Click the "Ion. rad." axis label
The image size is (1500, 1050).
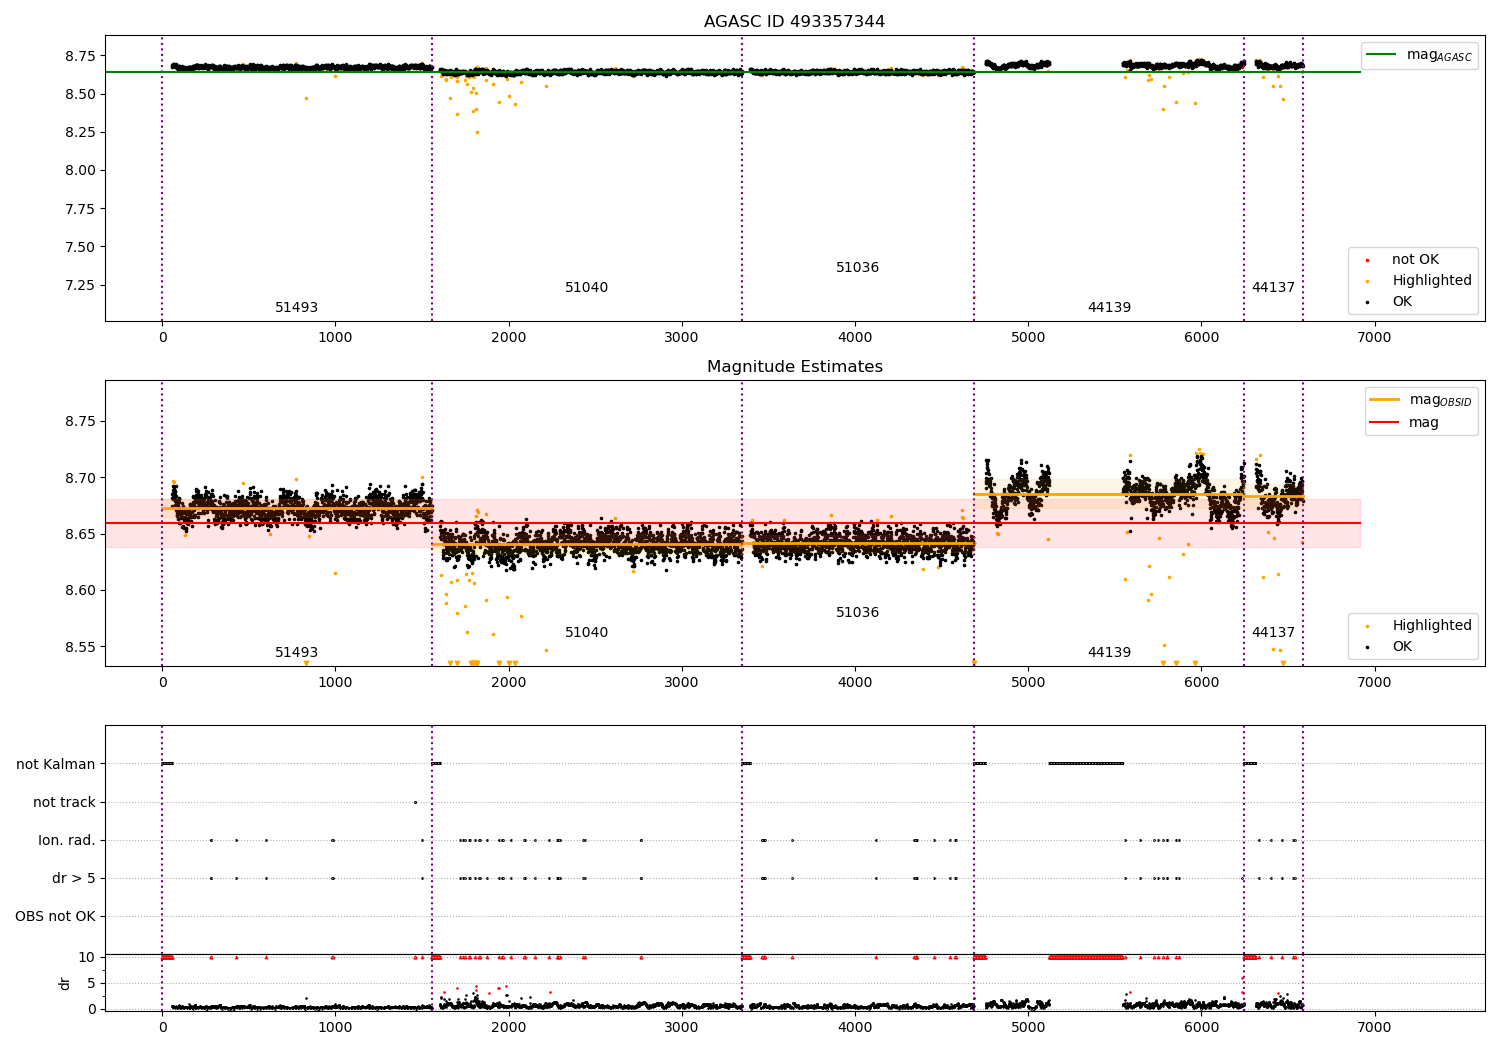67,841
